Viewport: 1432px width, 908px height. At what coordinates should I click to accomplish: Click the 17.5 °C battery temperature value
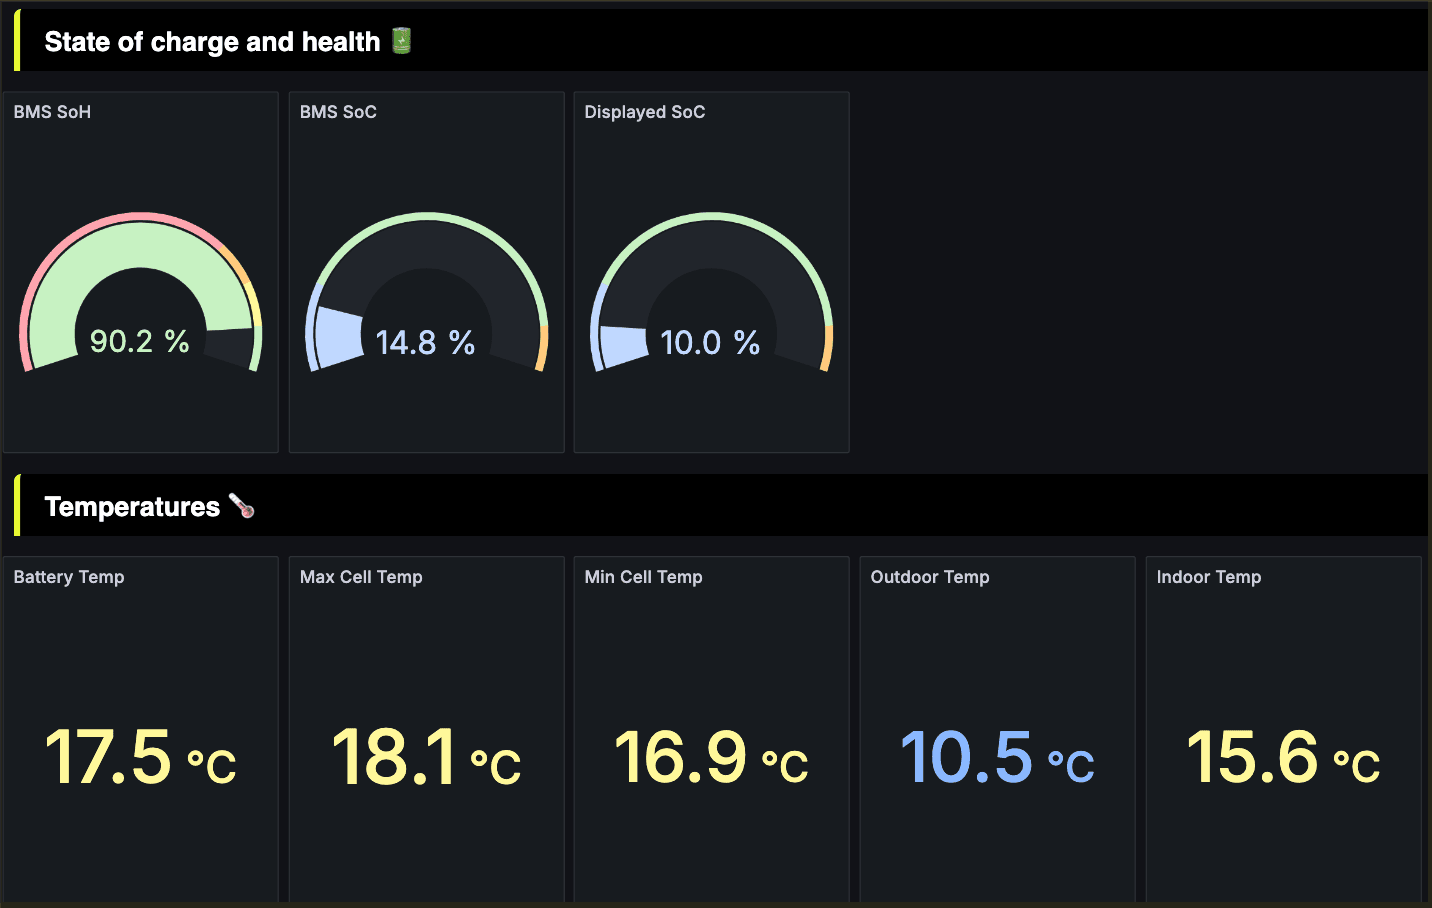click(140, 757)
